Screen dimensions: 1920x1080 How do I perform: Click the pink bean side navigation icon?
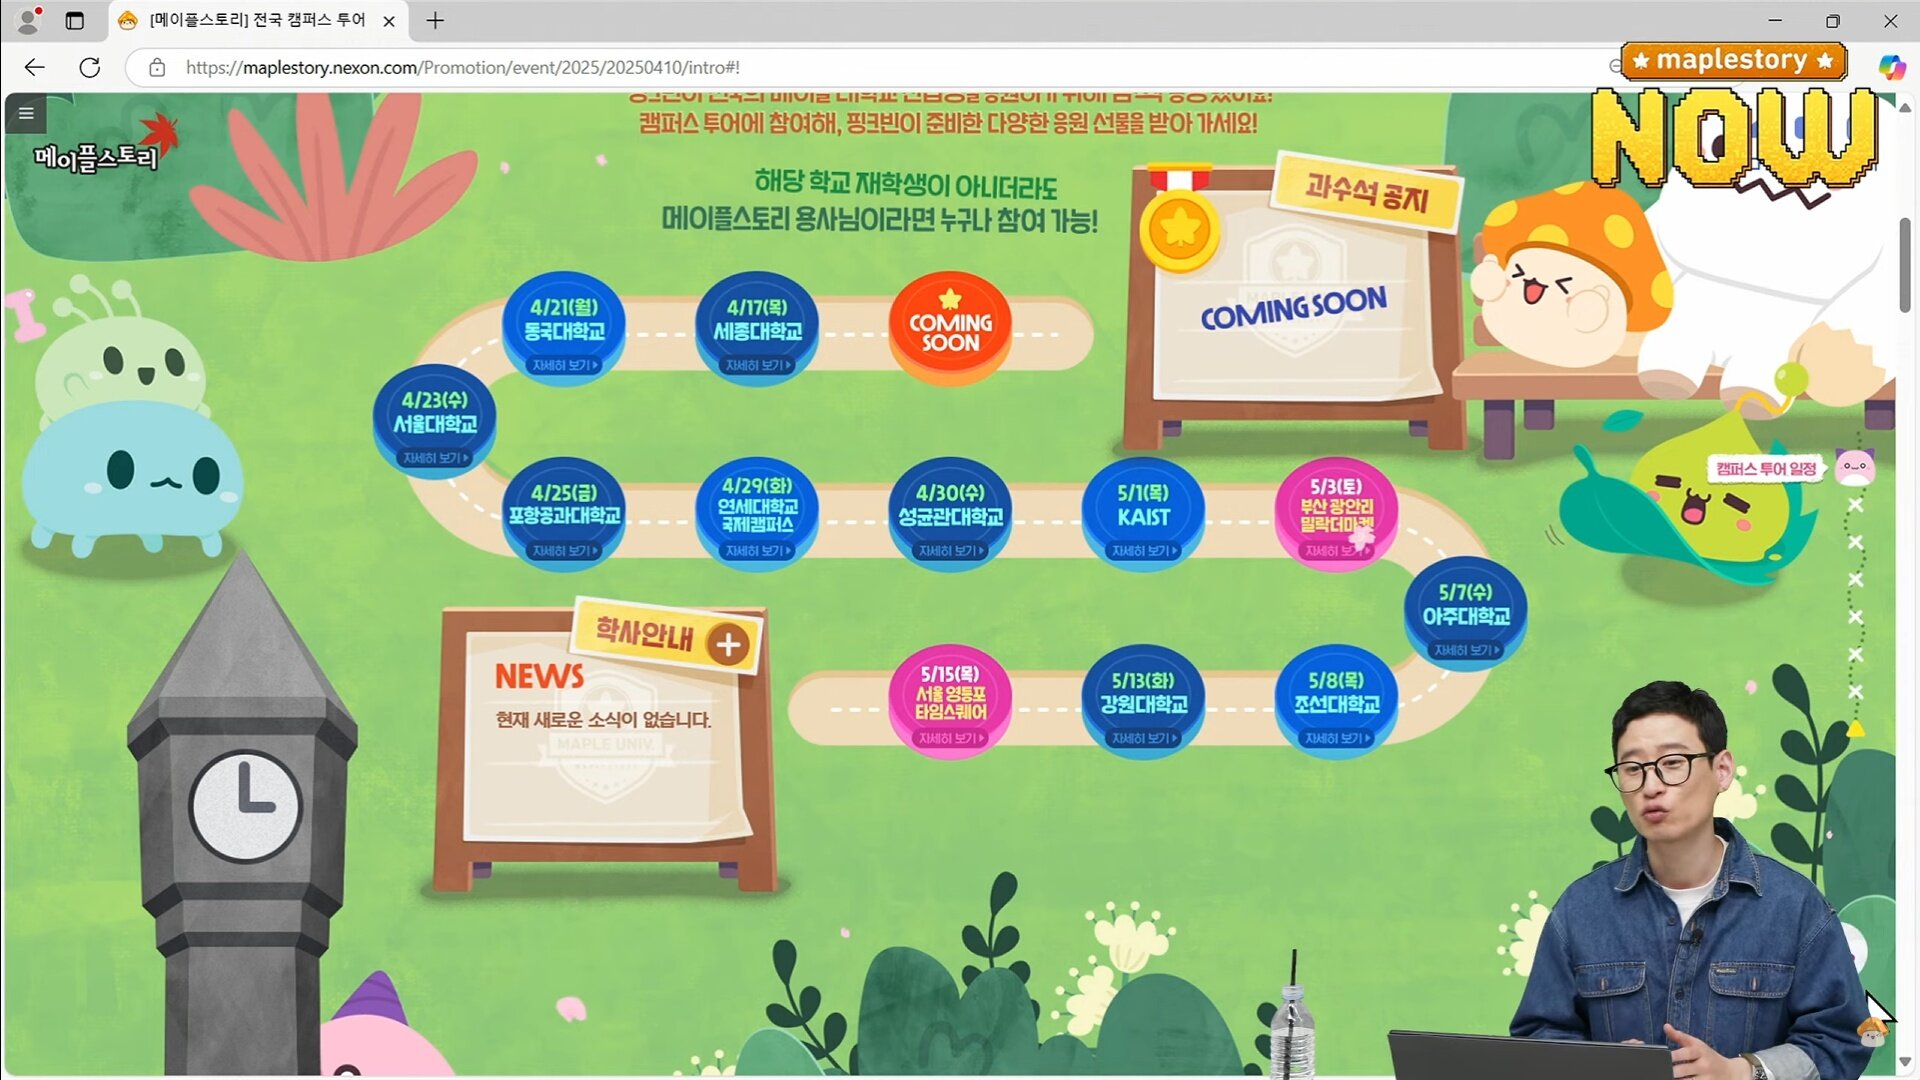[x=1855, y=466]
